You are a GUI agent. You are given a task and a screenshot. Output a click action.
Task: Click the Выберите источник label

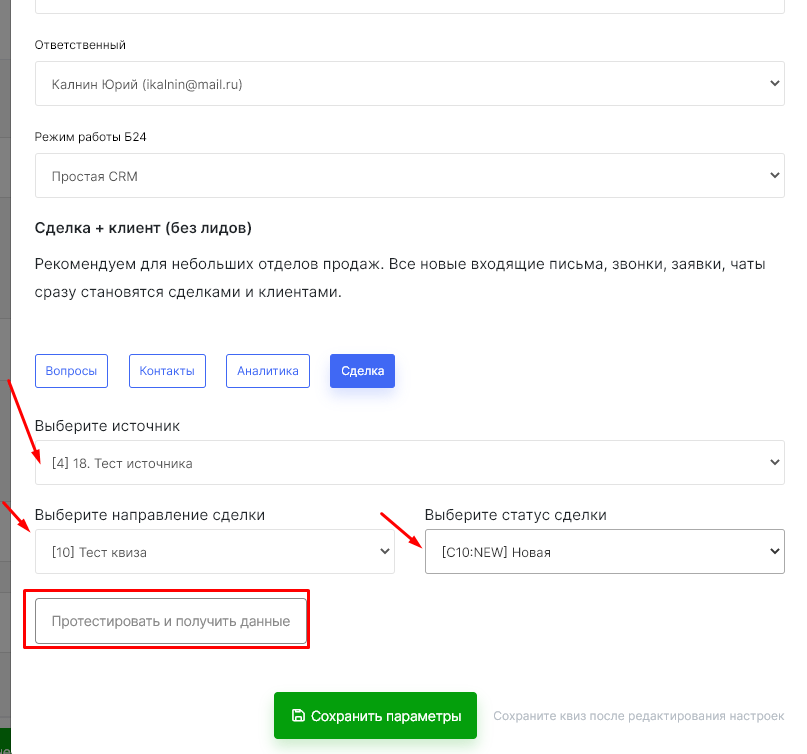[x=107, y=426]
